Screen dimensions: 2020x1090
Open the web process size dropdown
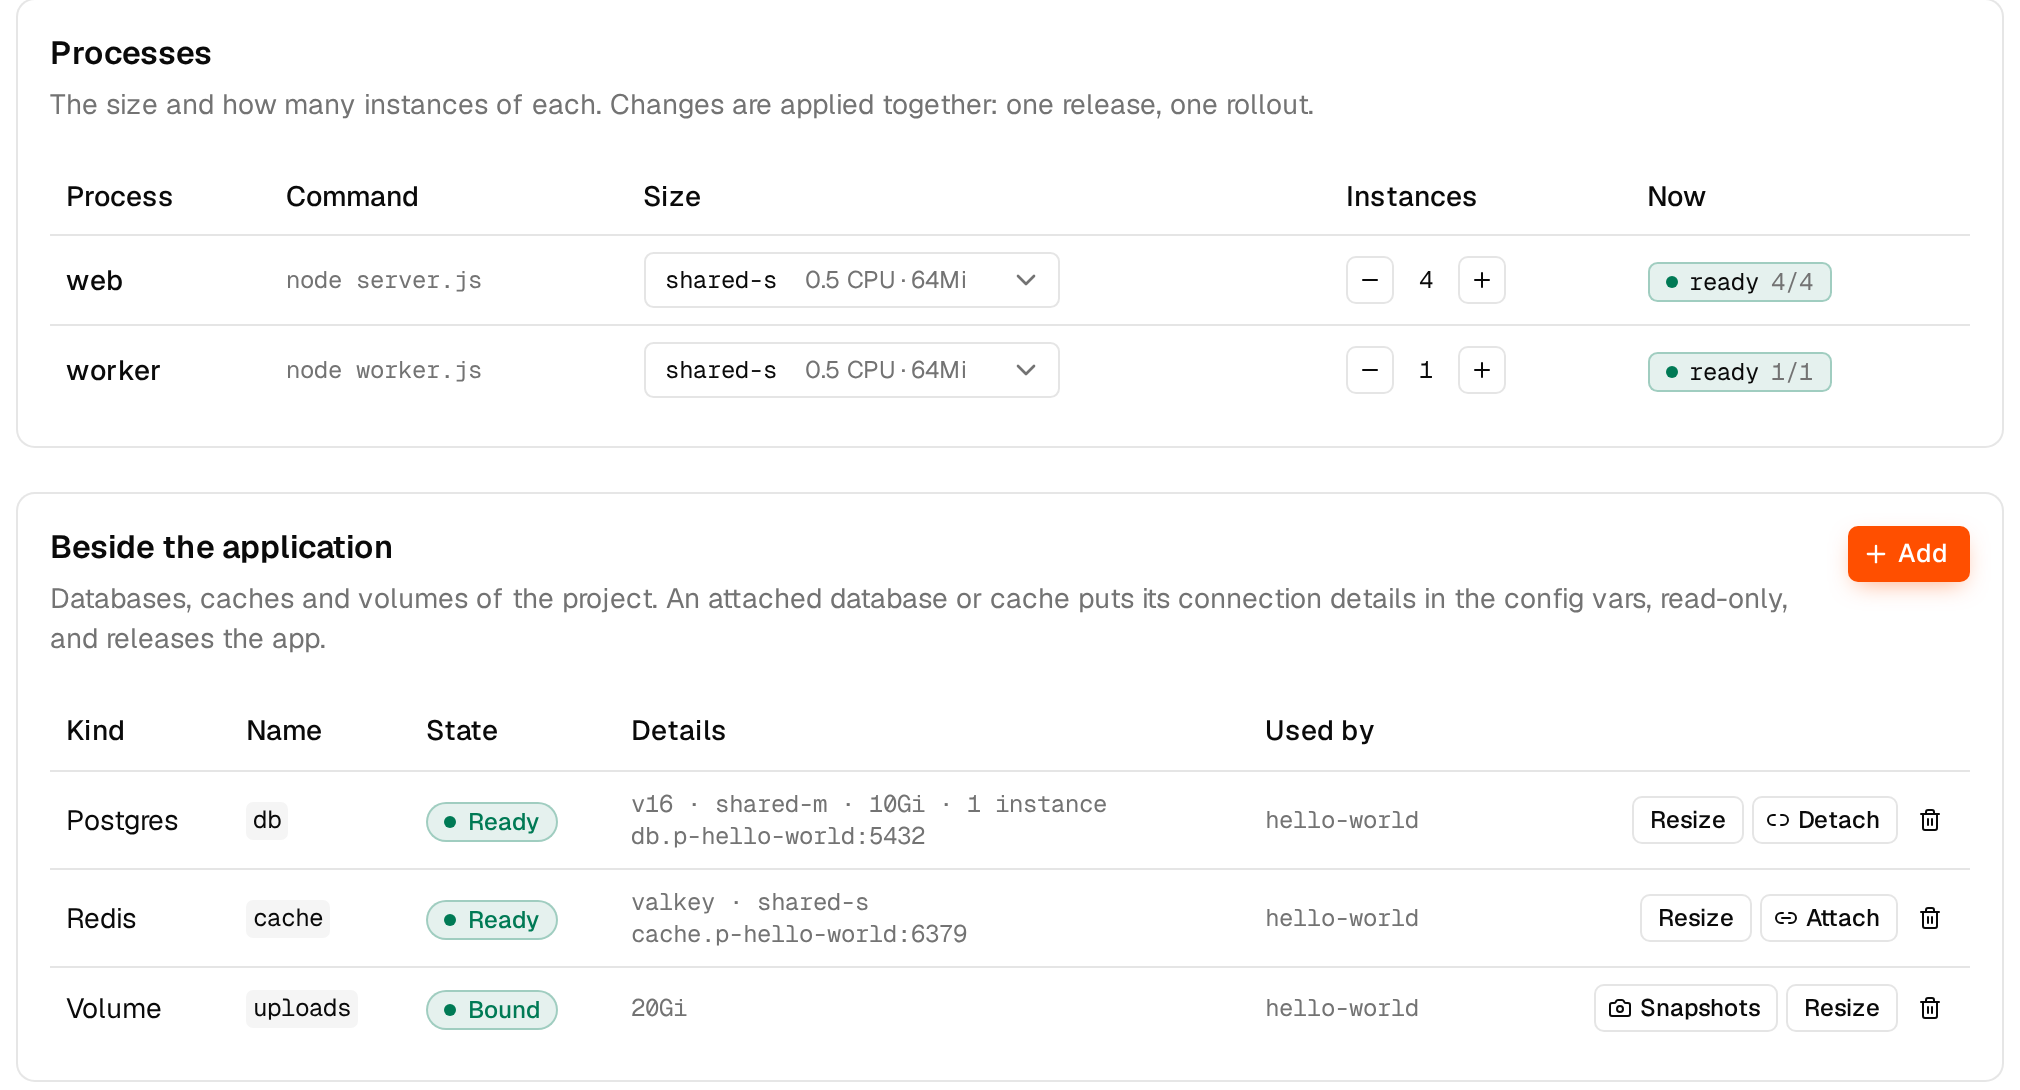[852, 280]
